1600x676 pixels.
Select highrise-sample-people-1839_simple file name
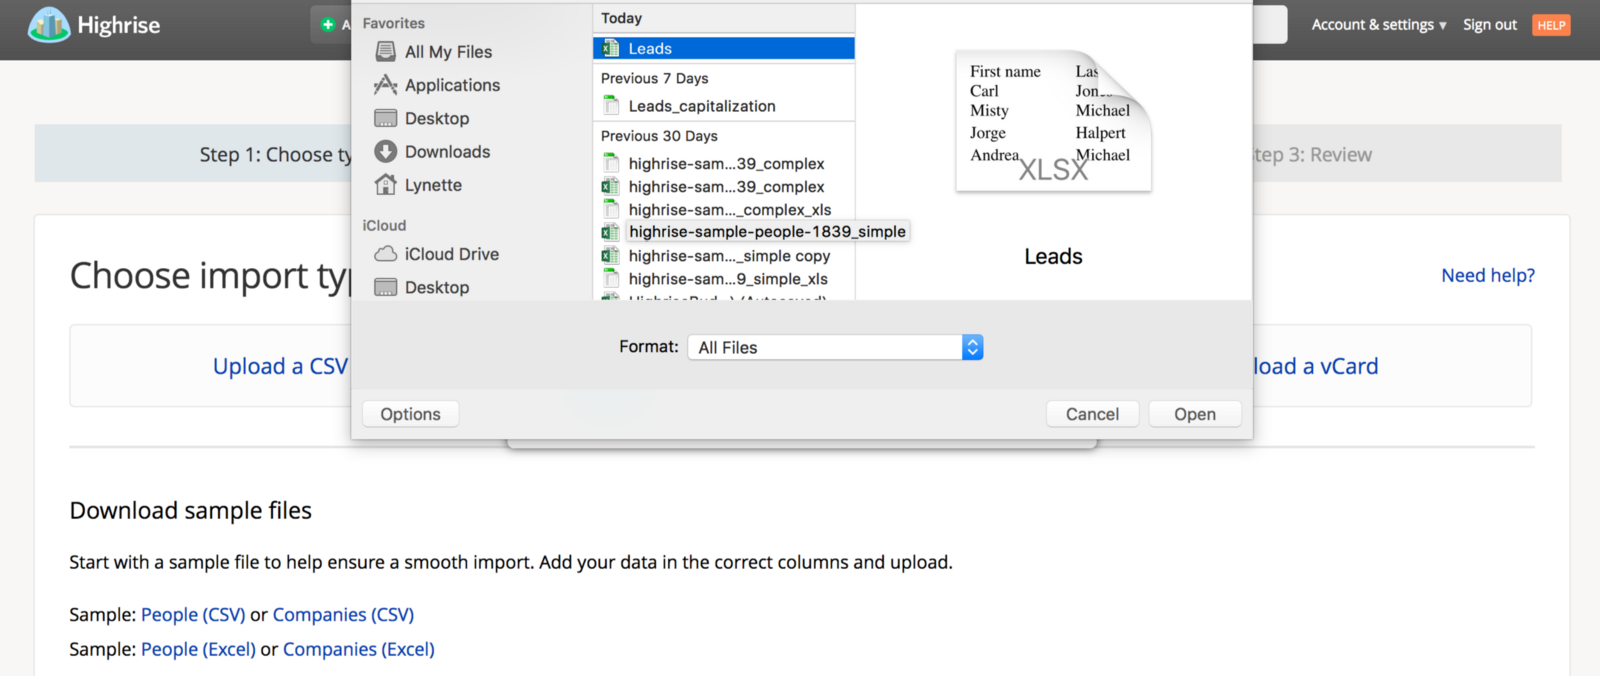(x=767, y=232)
